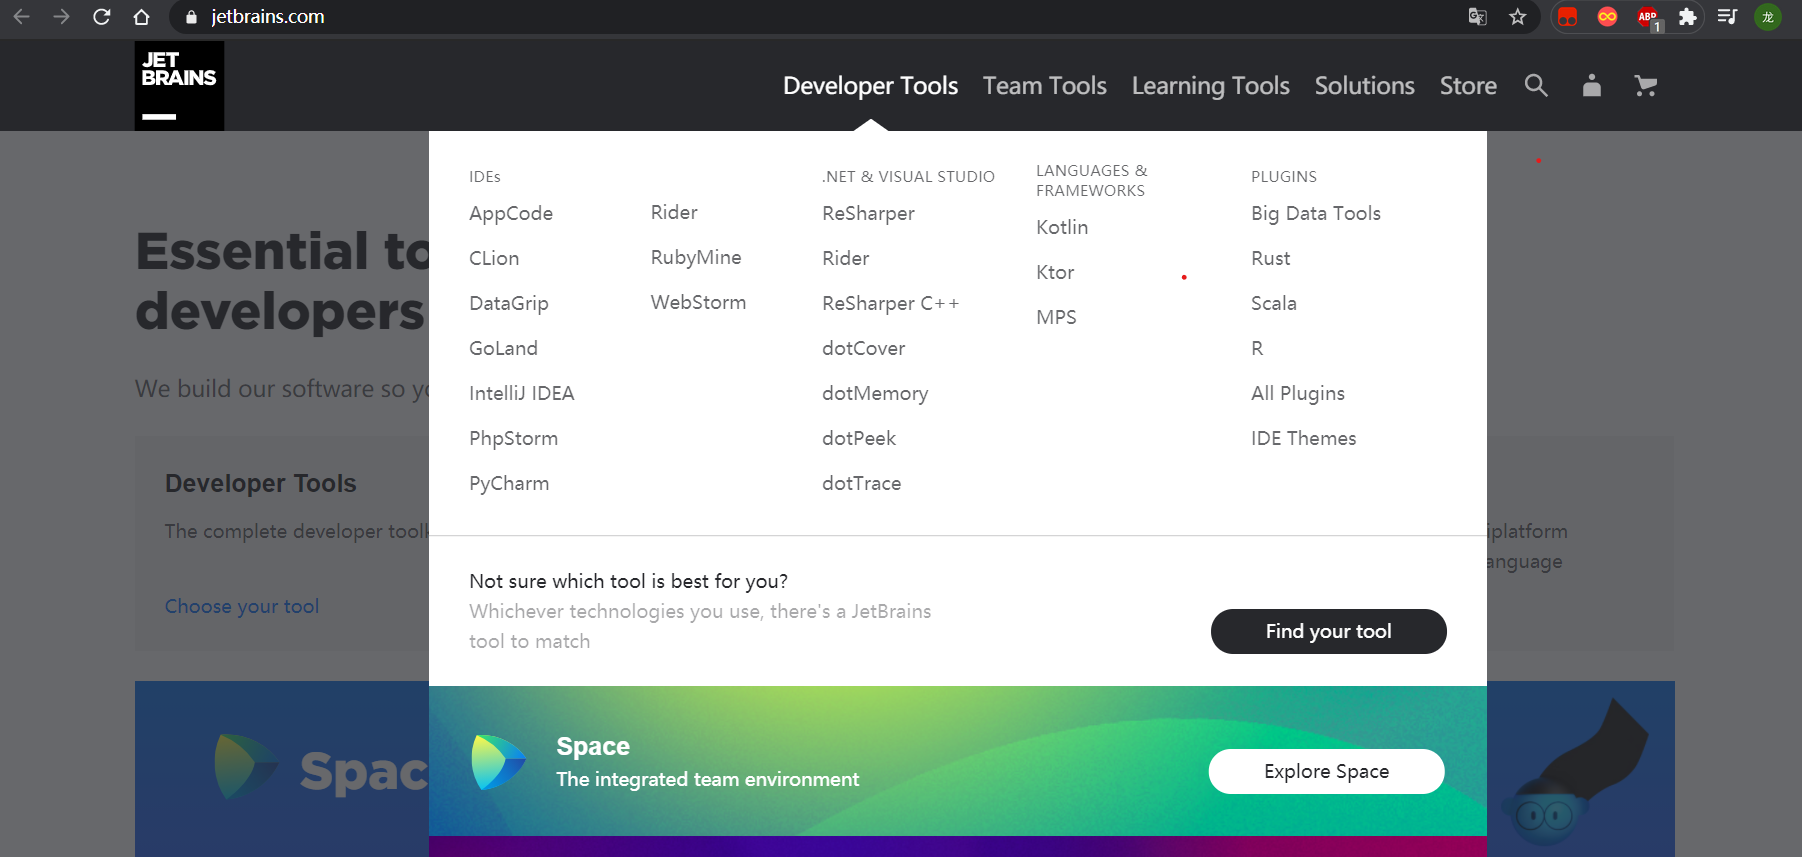The width and height of the screenshot is (1802, 857).
Task: Go to browser home page icon
Action: [141, 17]
